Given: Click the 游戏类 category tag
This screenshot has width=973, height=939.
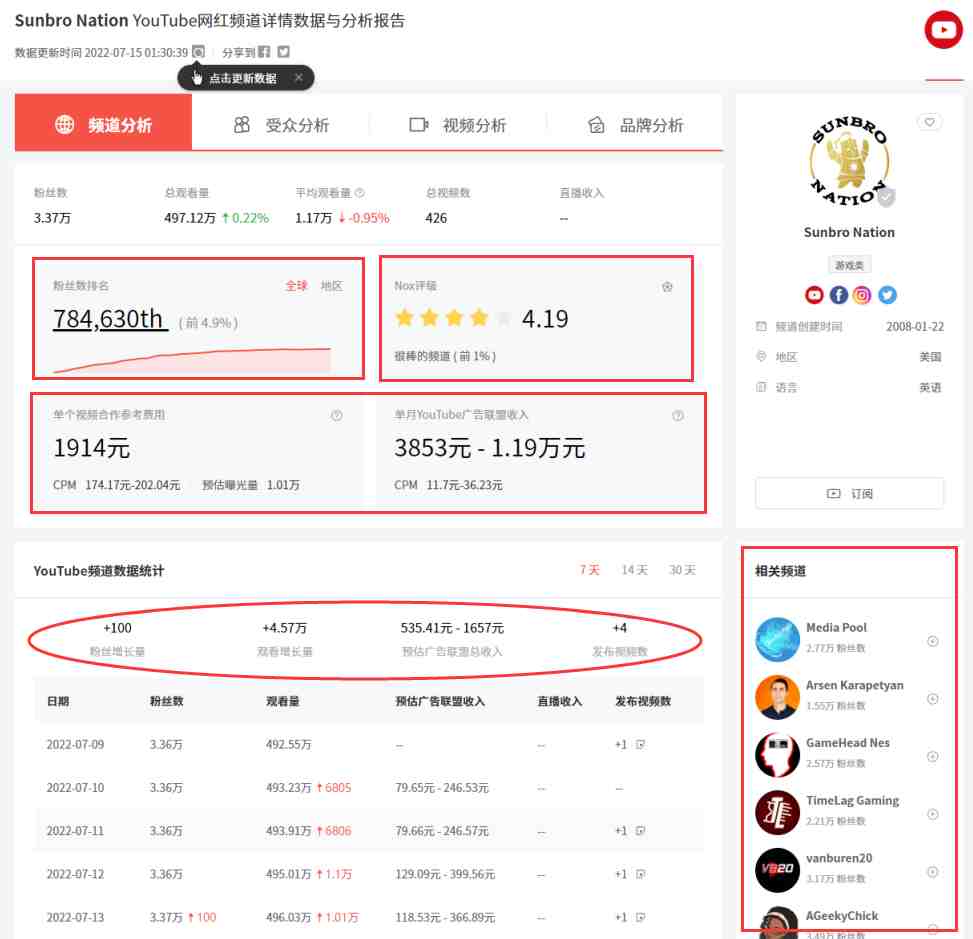Looking at the screenshot, I should [x=849, y=265].
